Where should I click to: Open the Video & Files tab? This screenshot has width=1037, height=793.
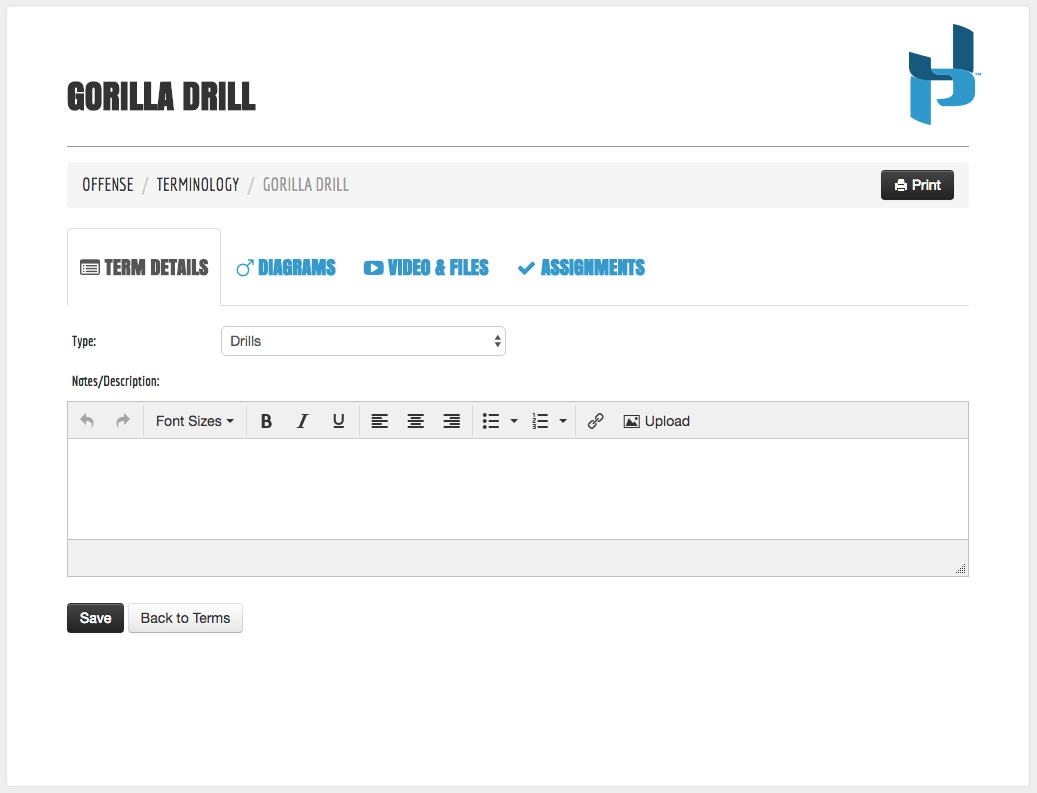[x=426, y=268]
